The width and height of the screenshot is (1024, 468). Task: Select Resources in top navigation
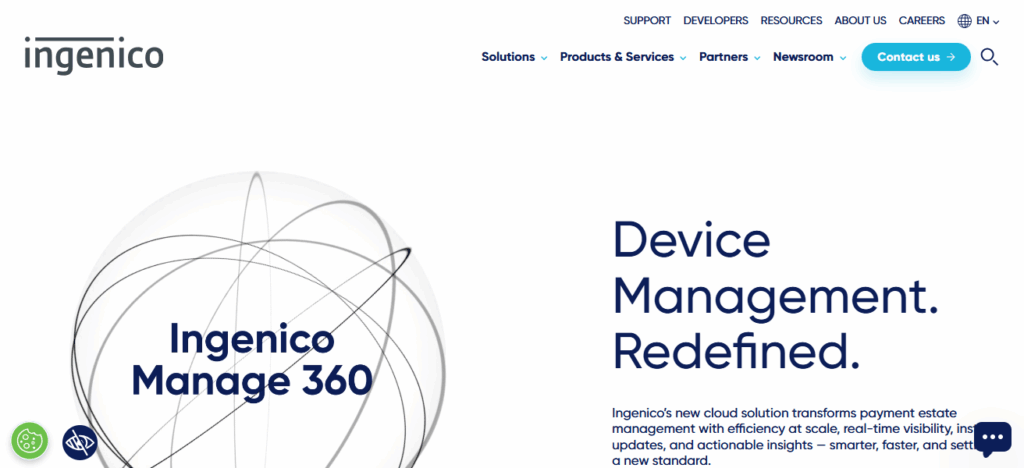[791, 20]
